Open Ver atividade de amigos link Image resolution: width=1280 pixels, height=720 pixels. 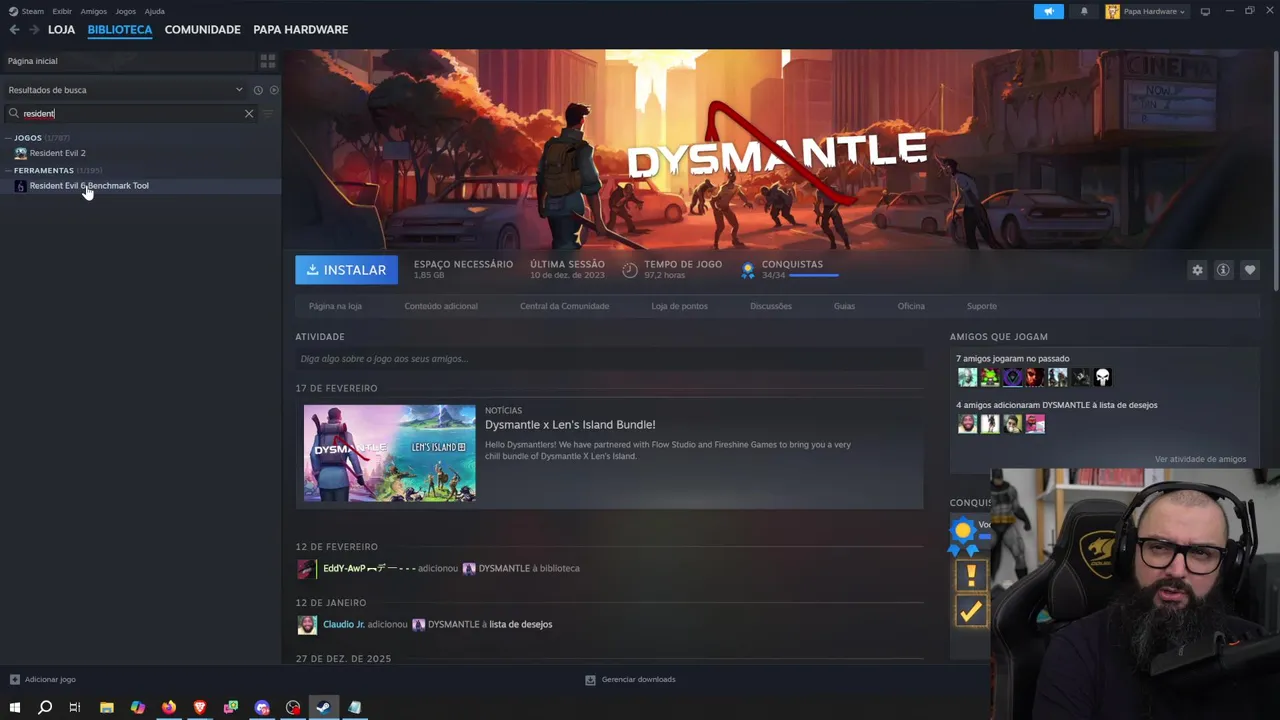pyautogui.click(x=1200, y=459)
